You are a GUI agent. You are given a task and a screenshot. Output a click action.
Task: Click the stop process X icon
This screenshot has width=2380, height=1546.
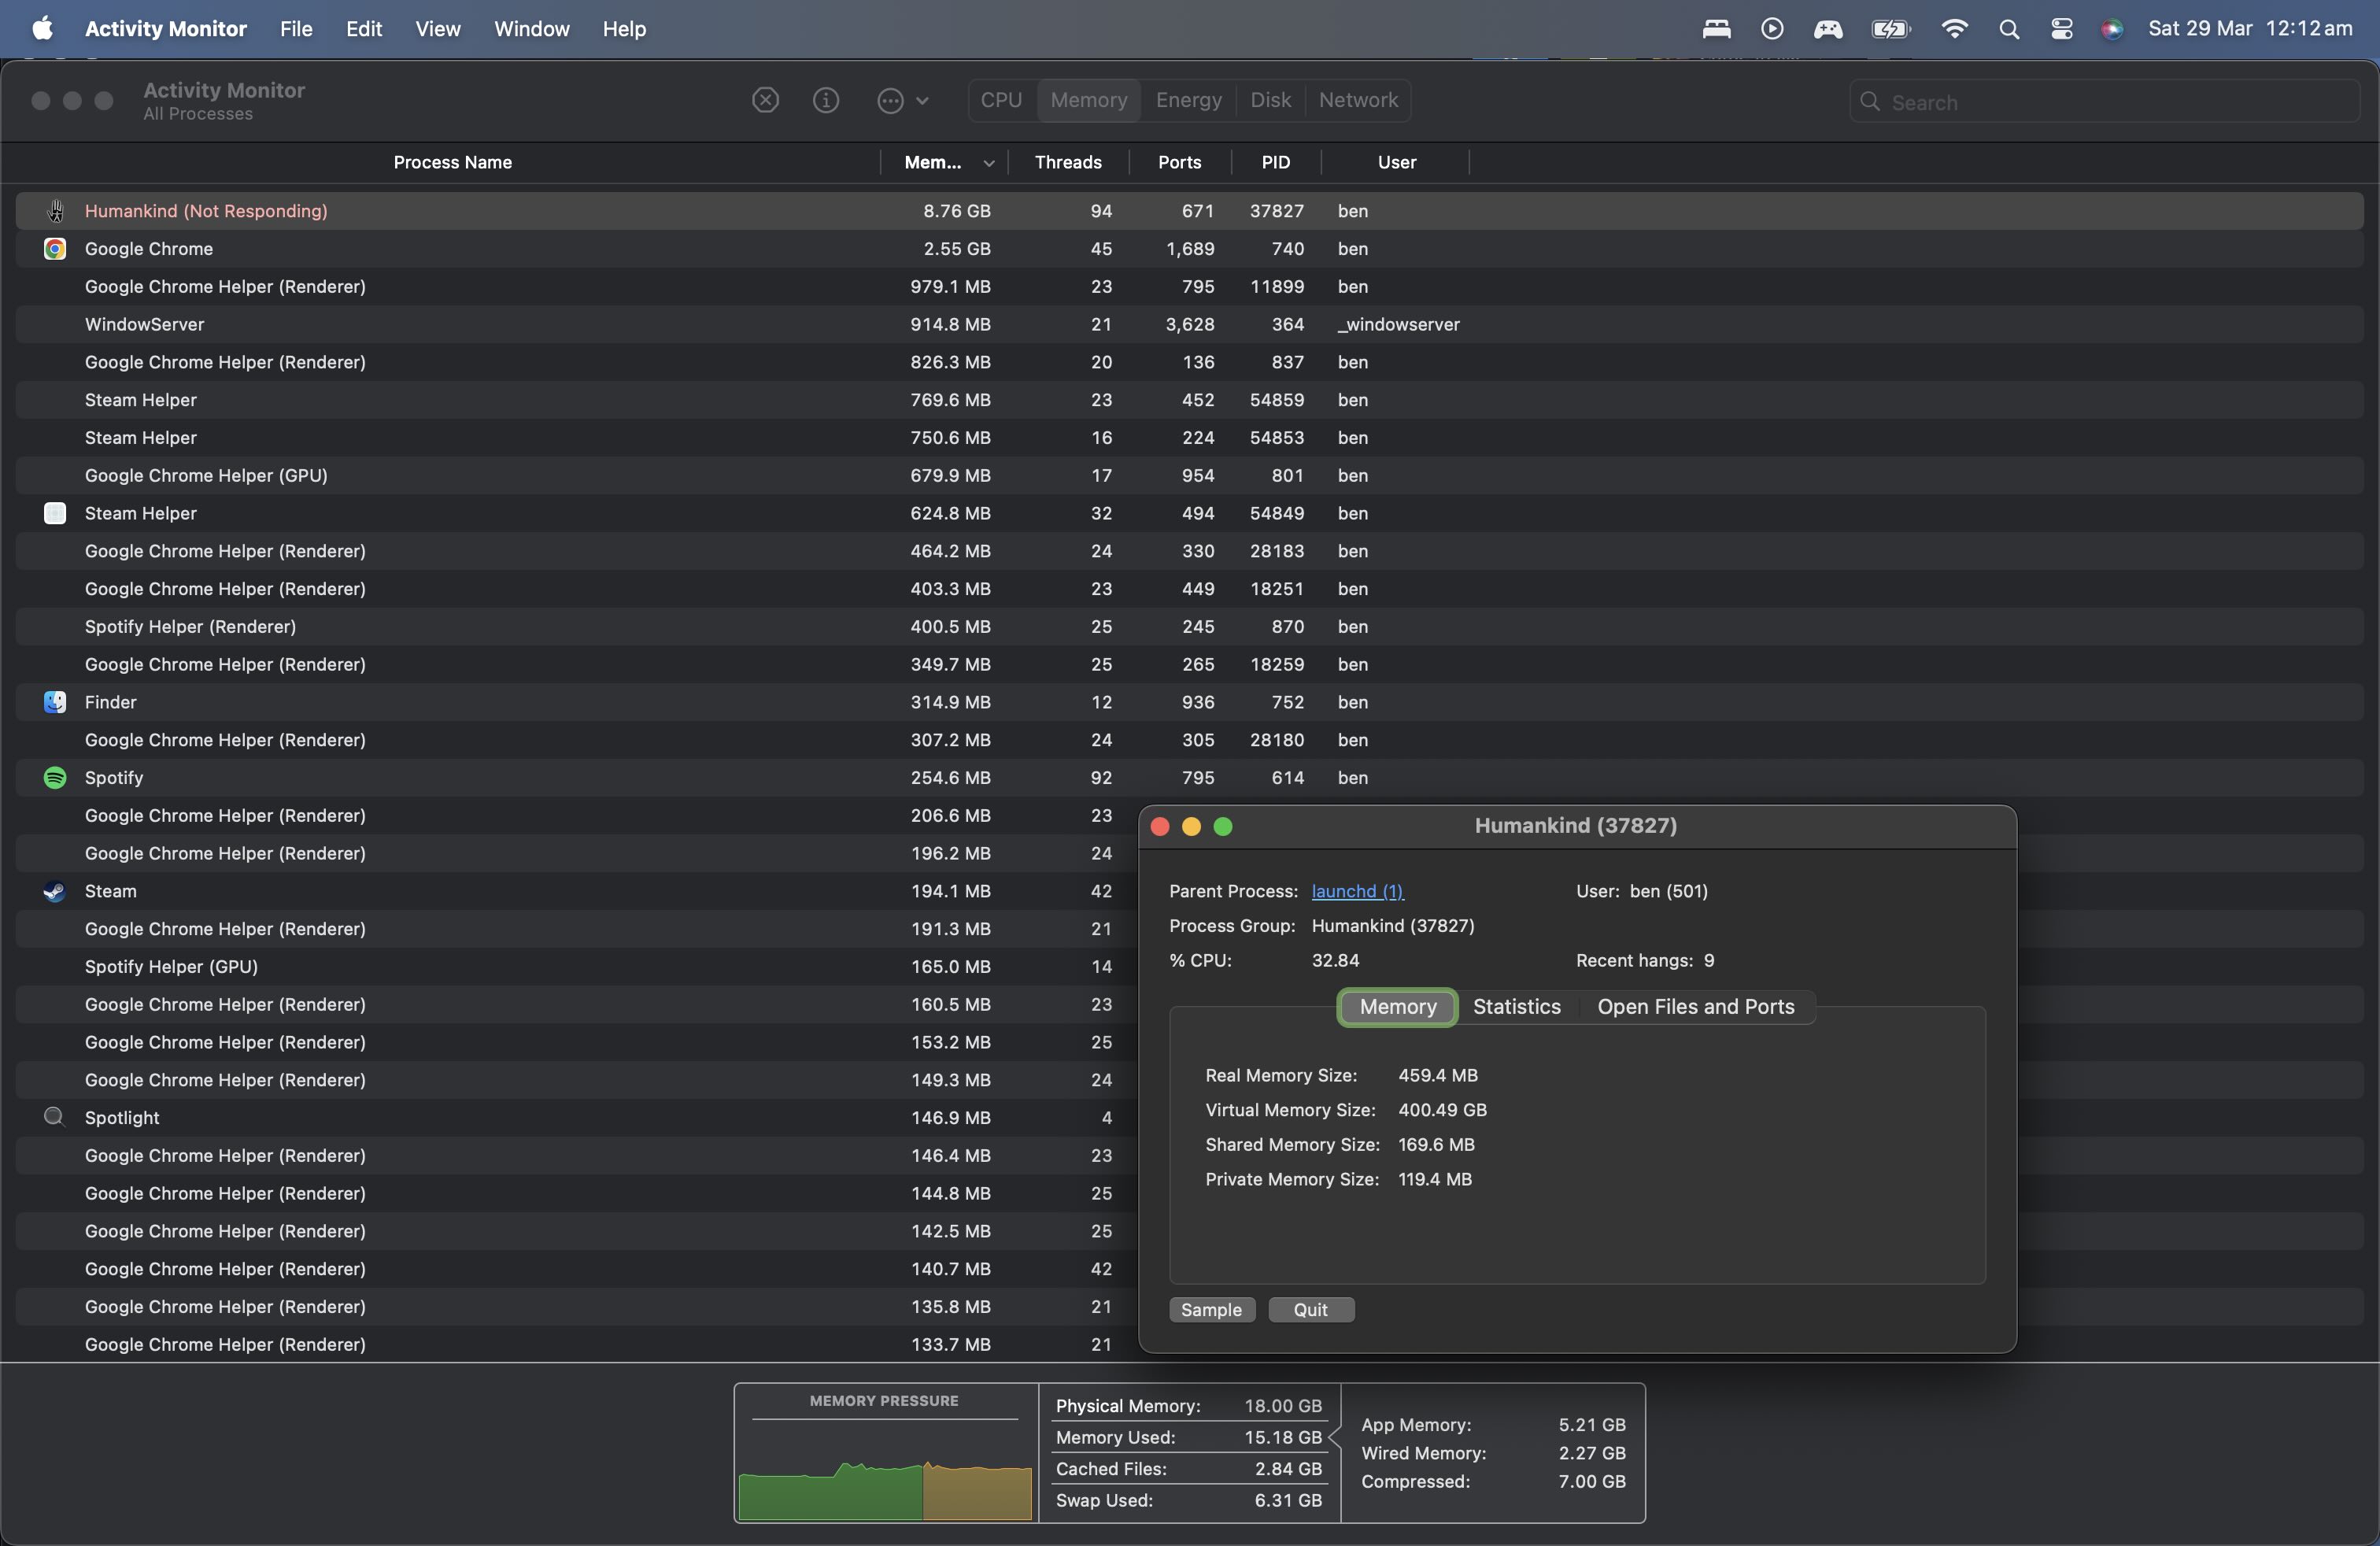tap(765, 100)
